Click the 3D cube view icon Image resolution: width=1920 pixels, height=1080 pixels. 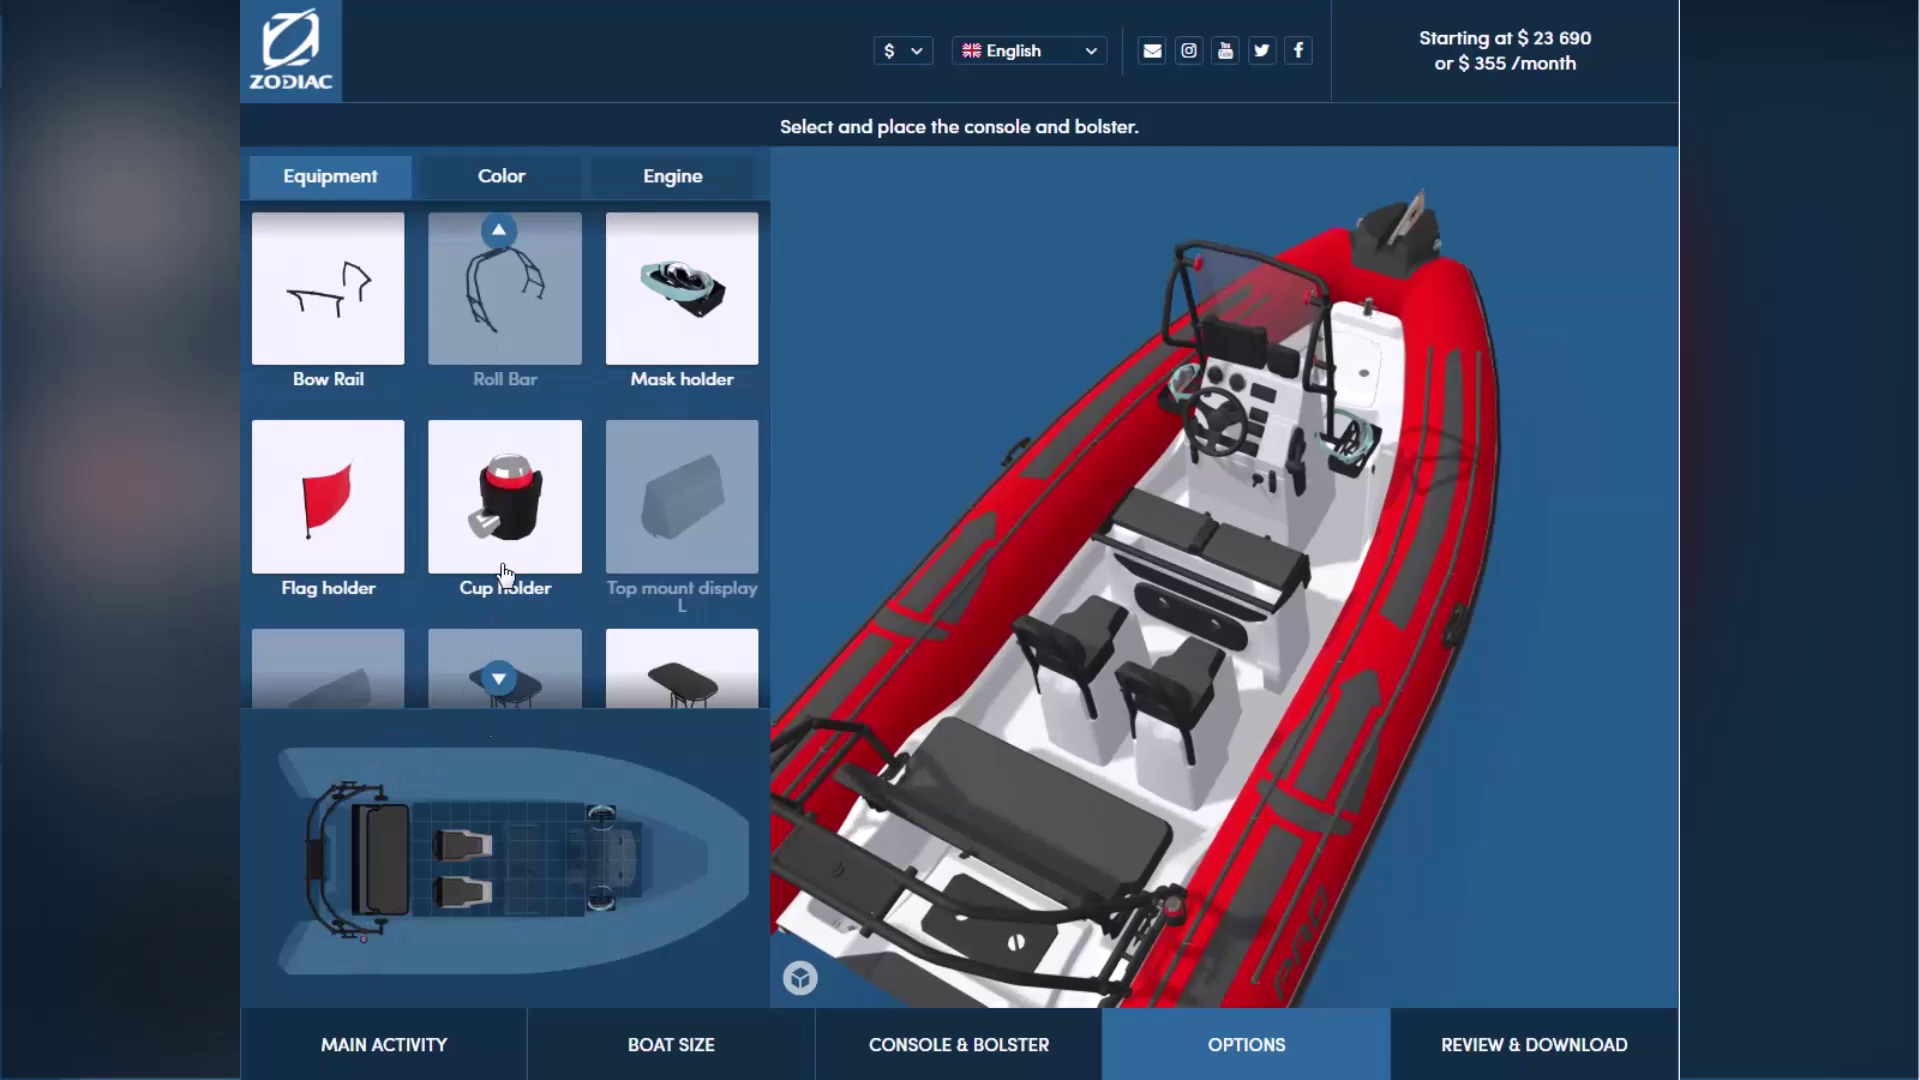tap(800, 977)
